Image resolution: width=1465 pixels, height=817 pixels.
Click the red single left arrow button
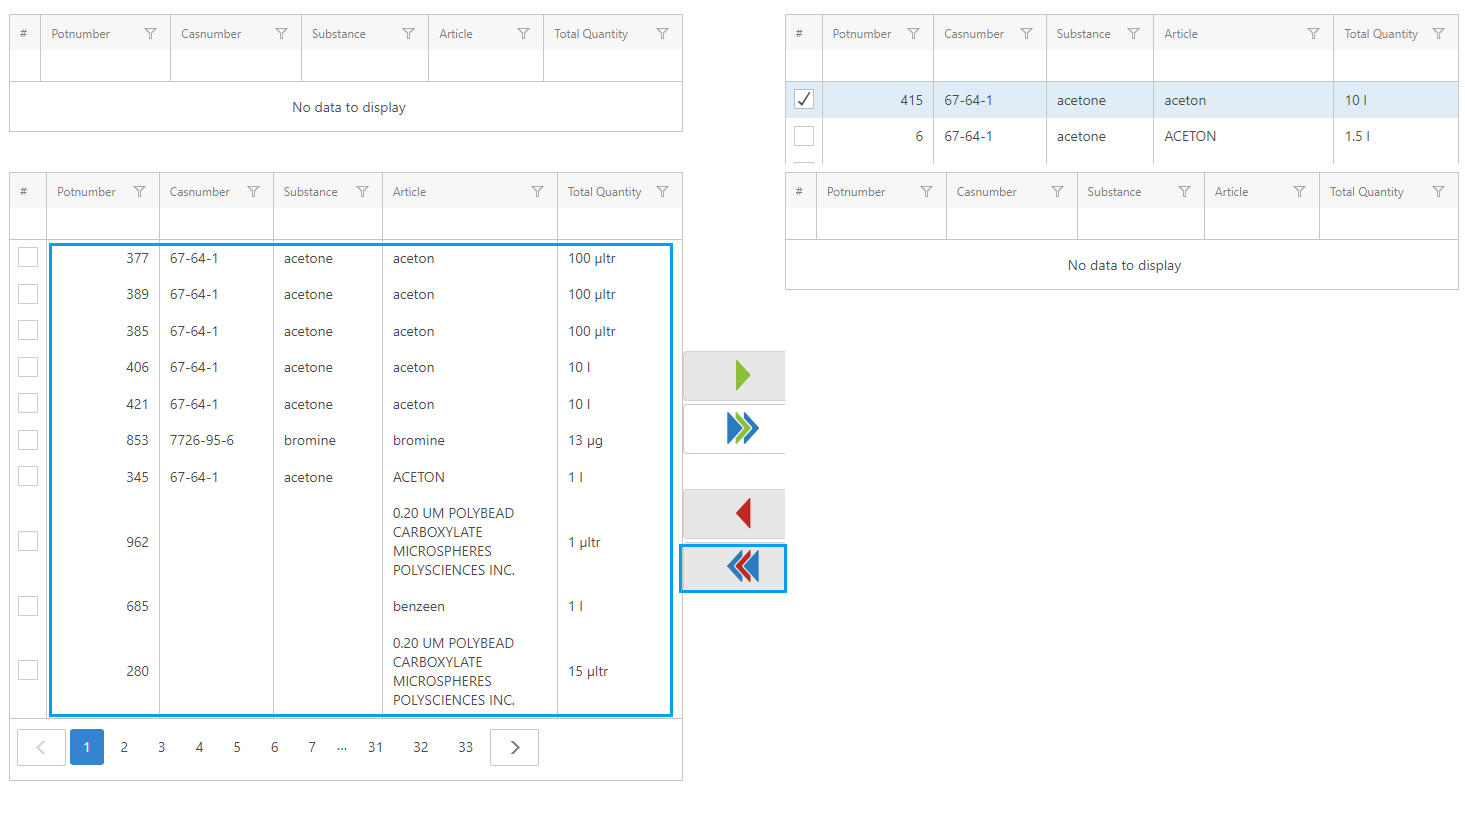[741, 514]
